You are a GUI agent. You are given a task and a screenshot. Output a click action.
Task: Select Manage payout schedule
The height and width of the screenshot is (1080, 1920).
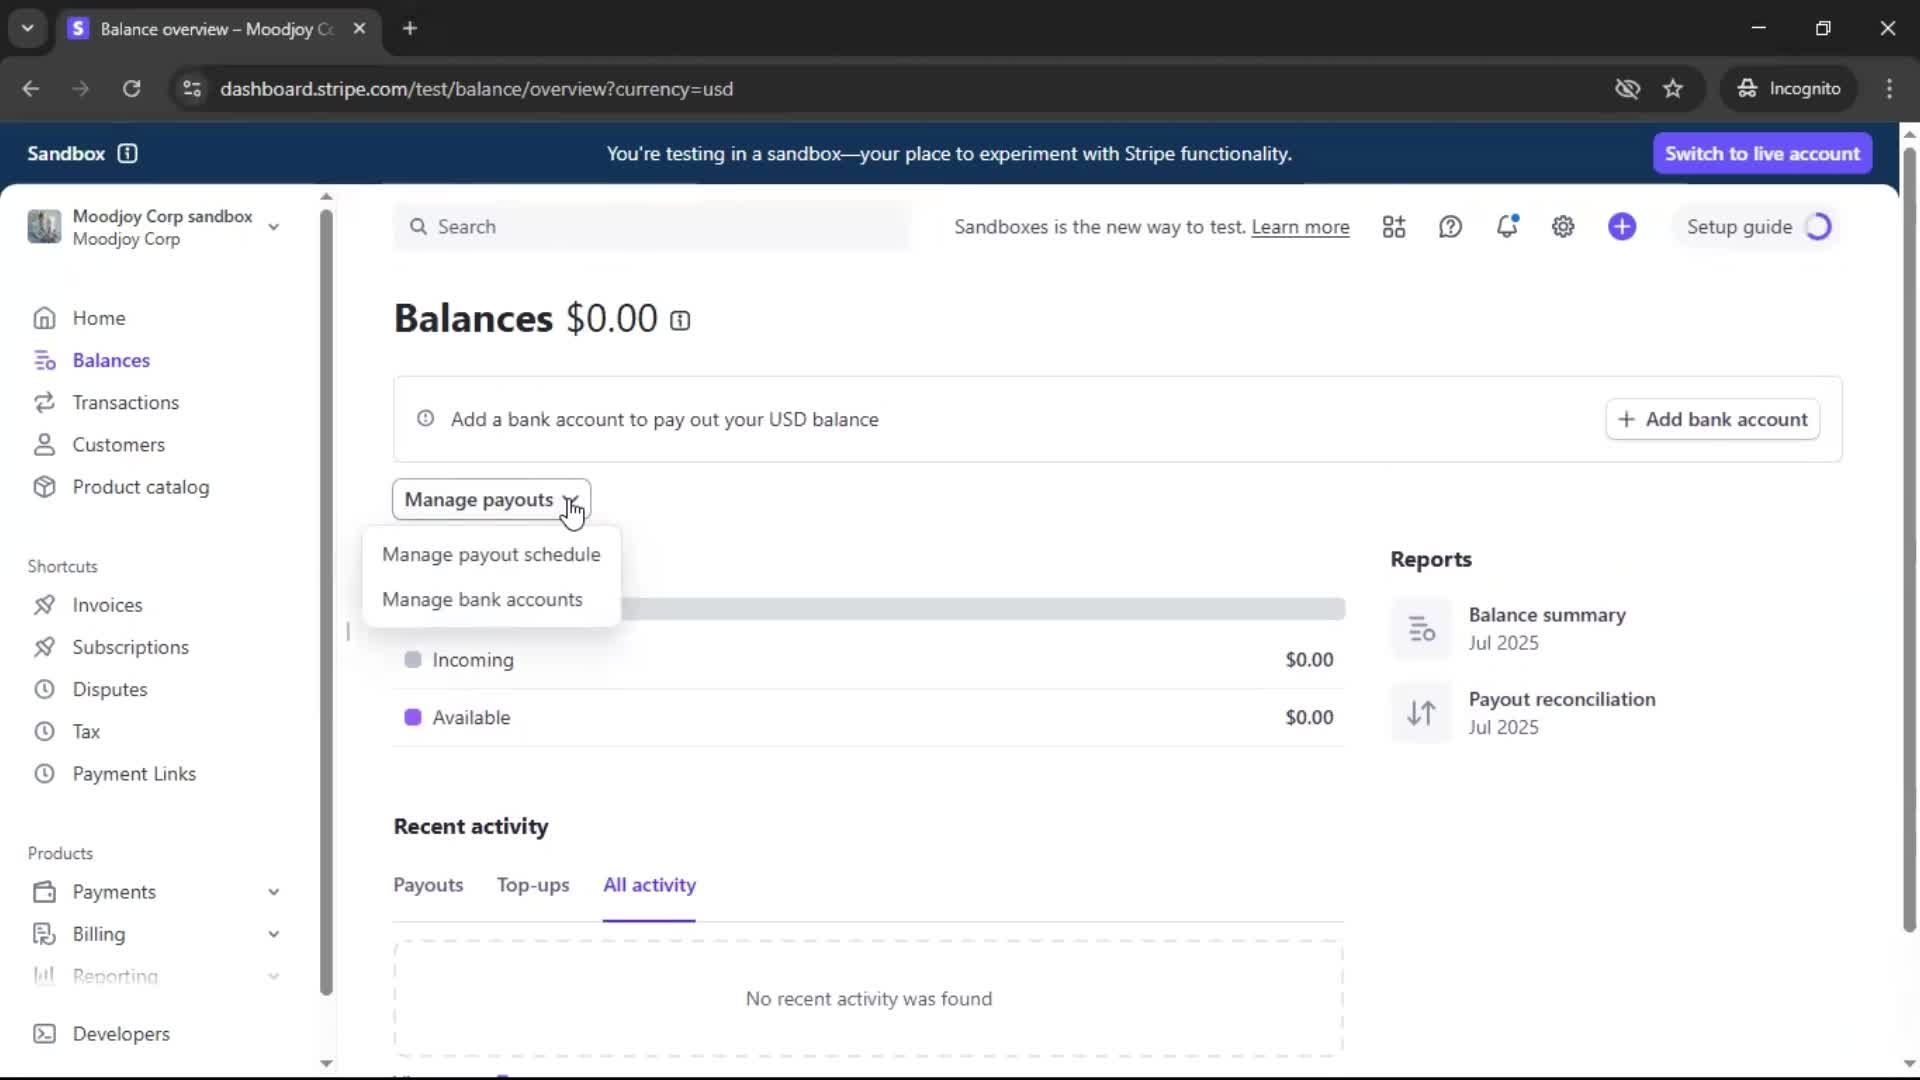491,554
